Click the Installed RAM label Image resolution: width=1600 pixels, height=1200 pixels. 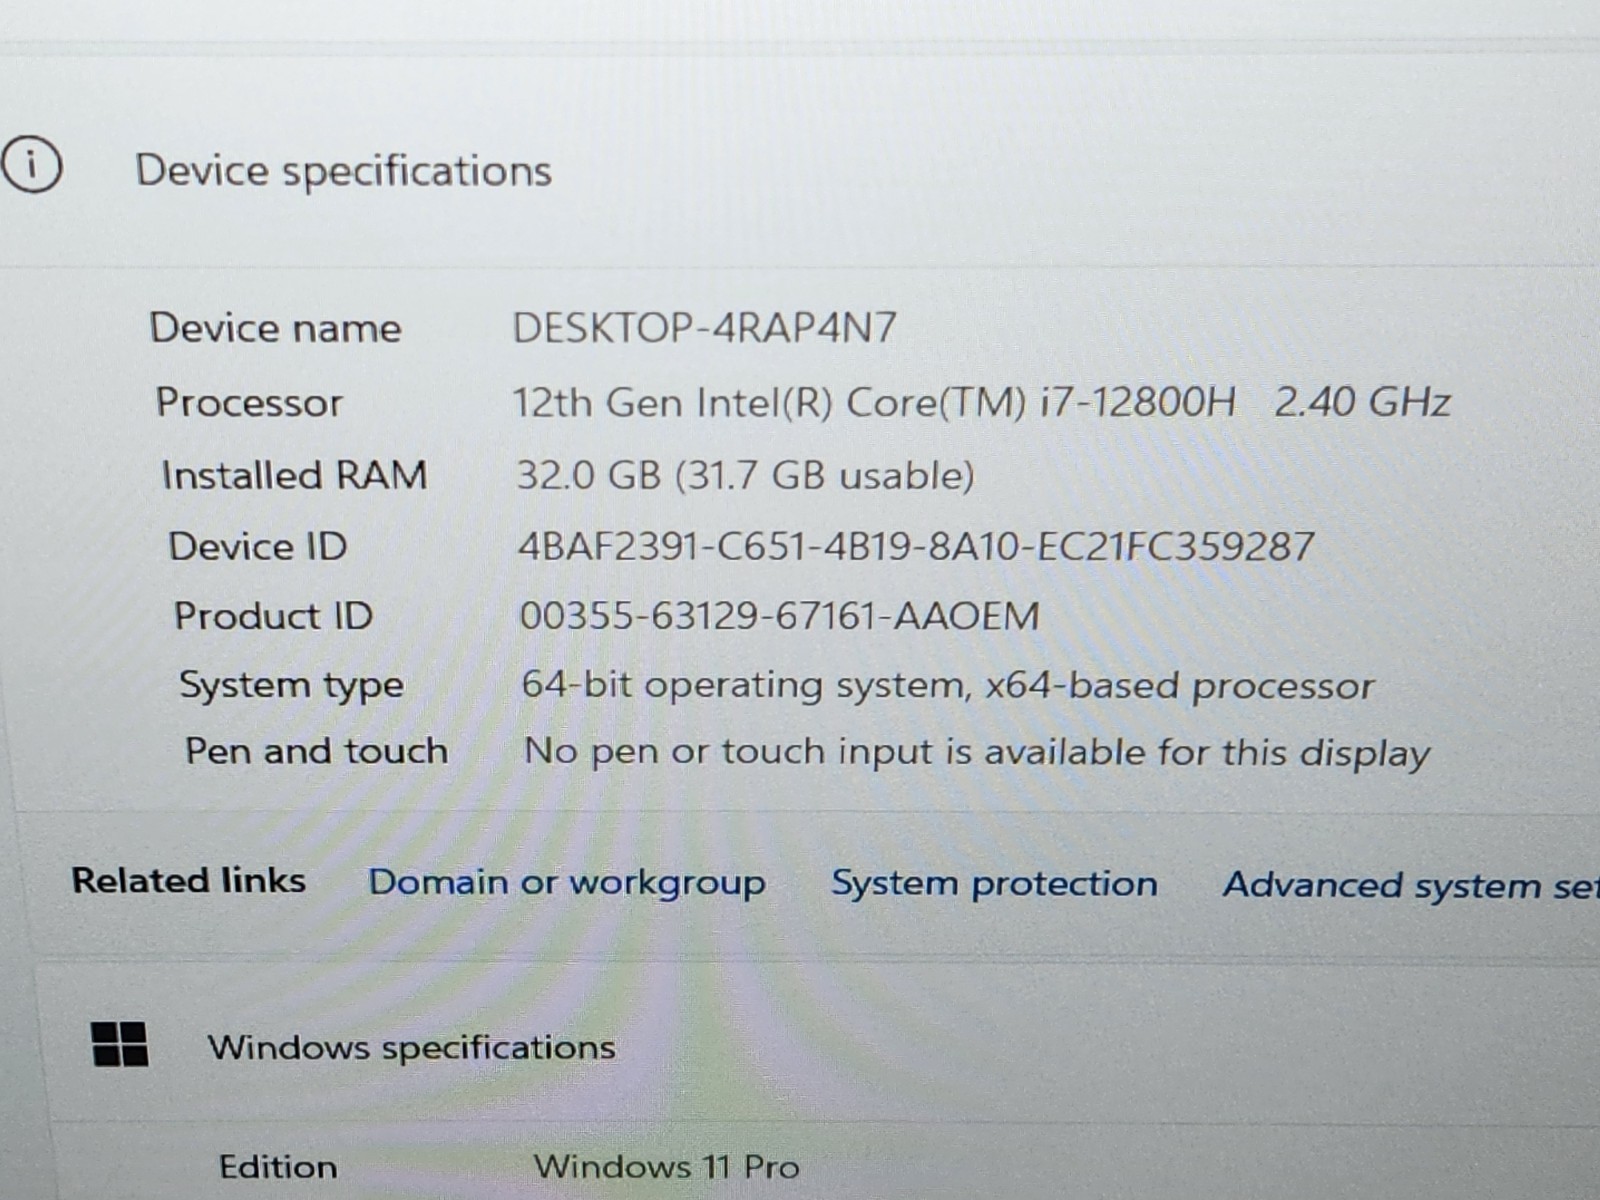294,475
